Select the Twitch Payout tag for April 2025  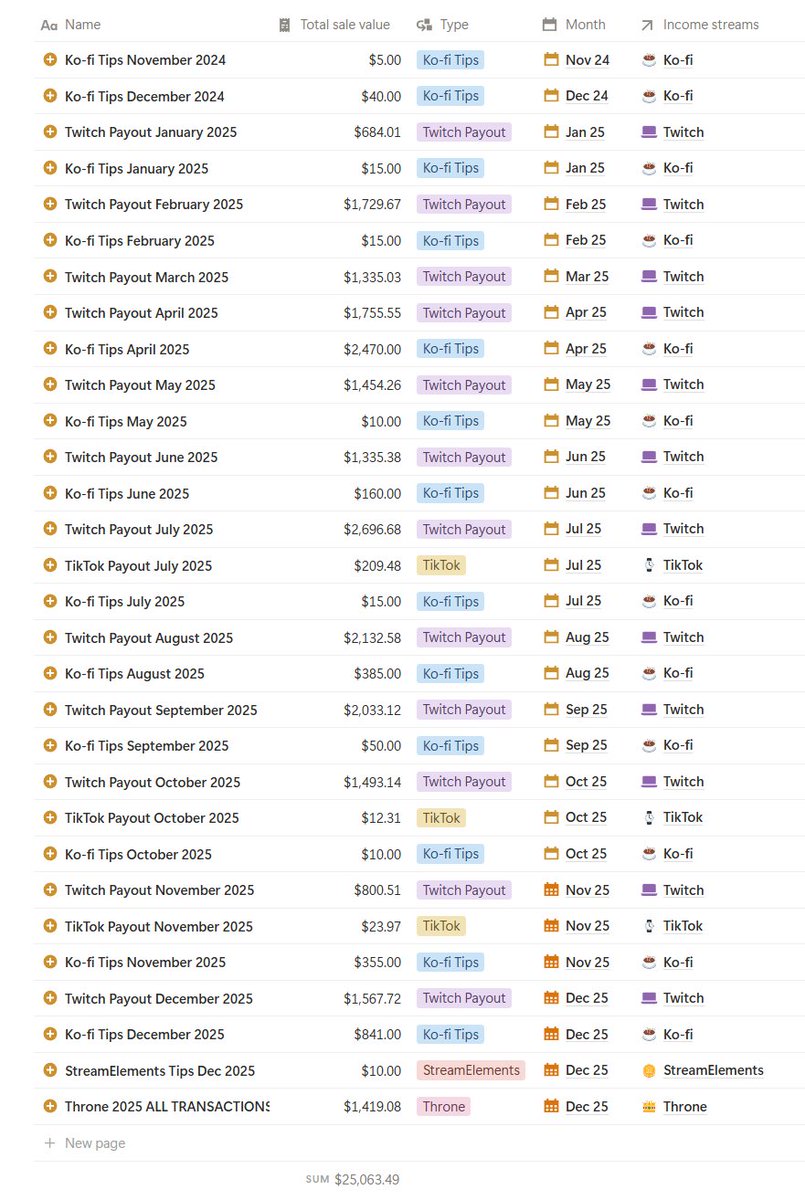click(x=464, y=312)
